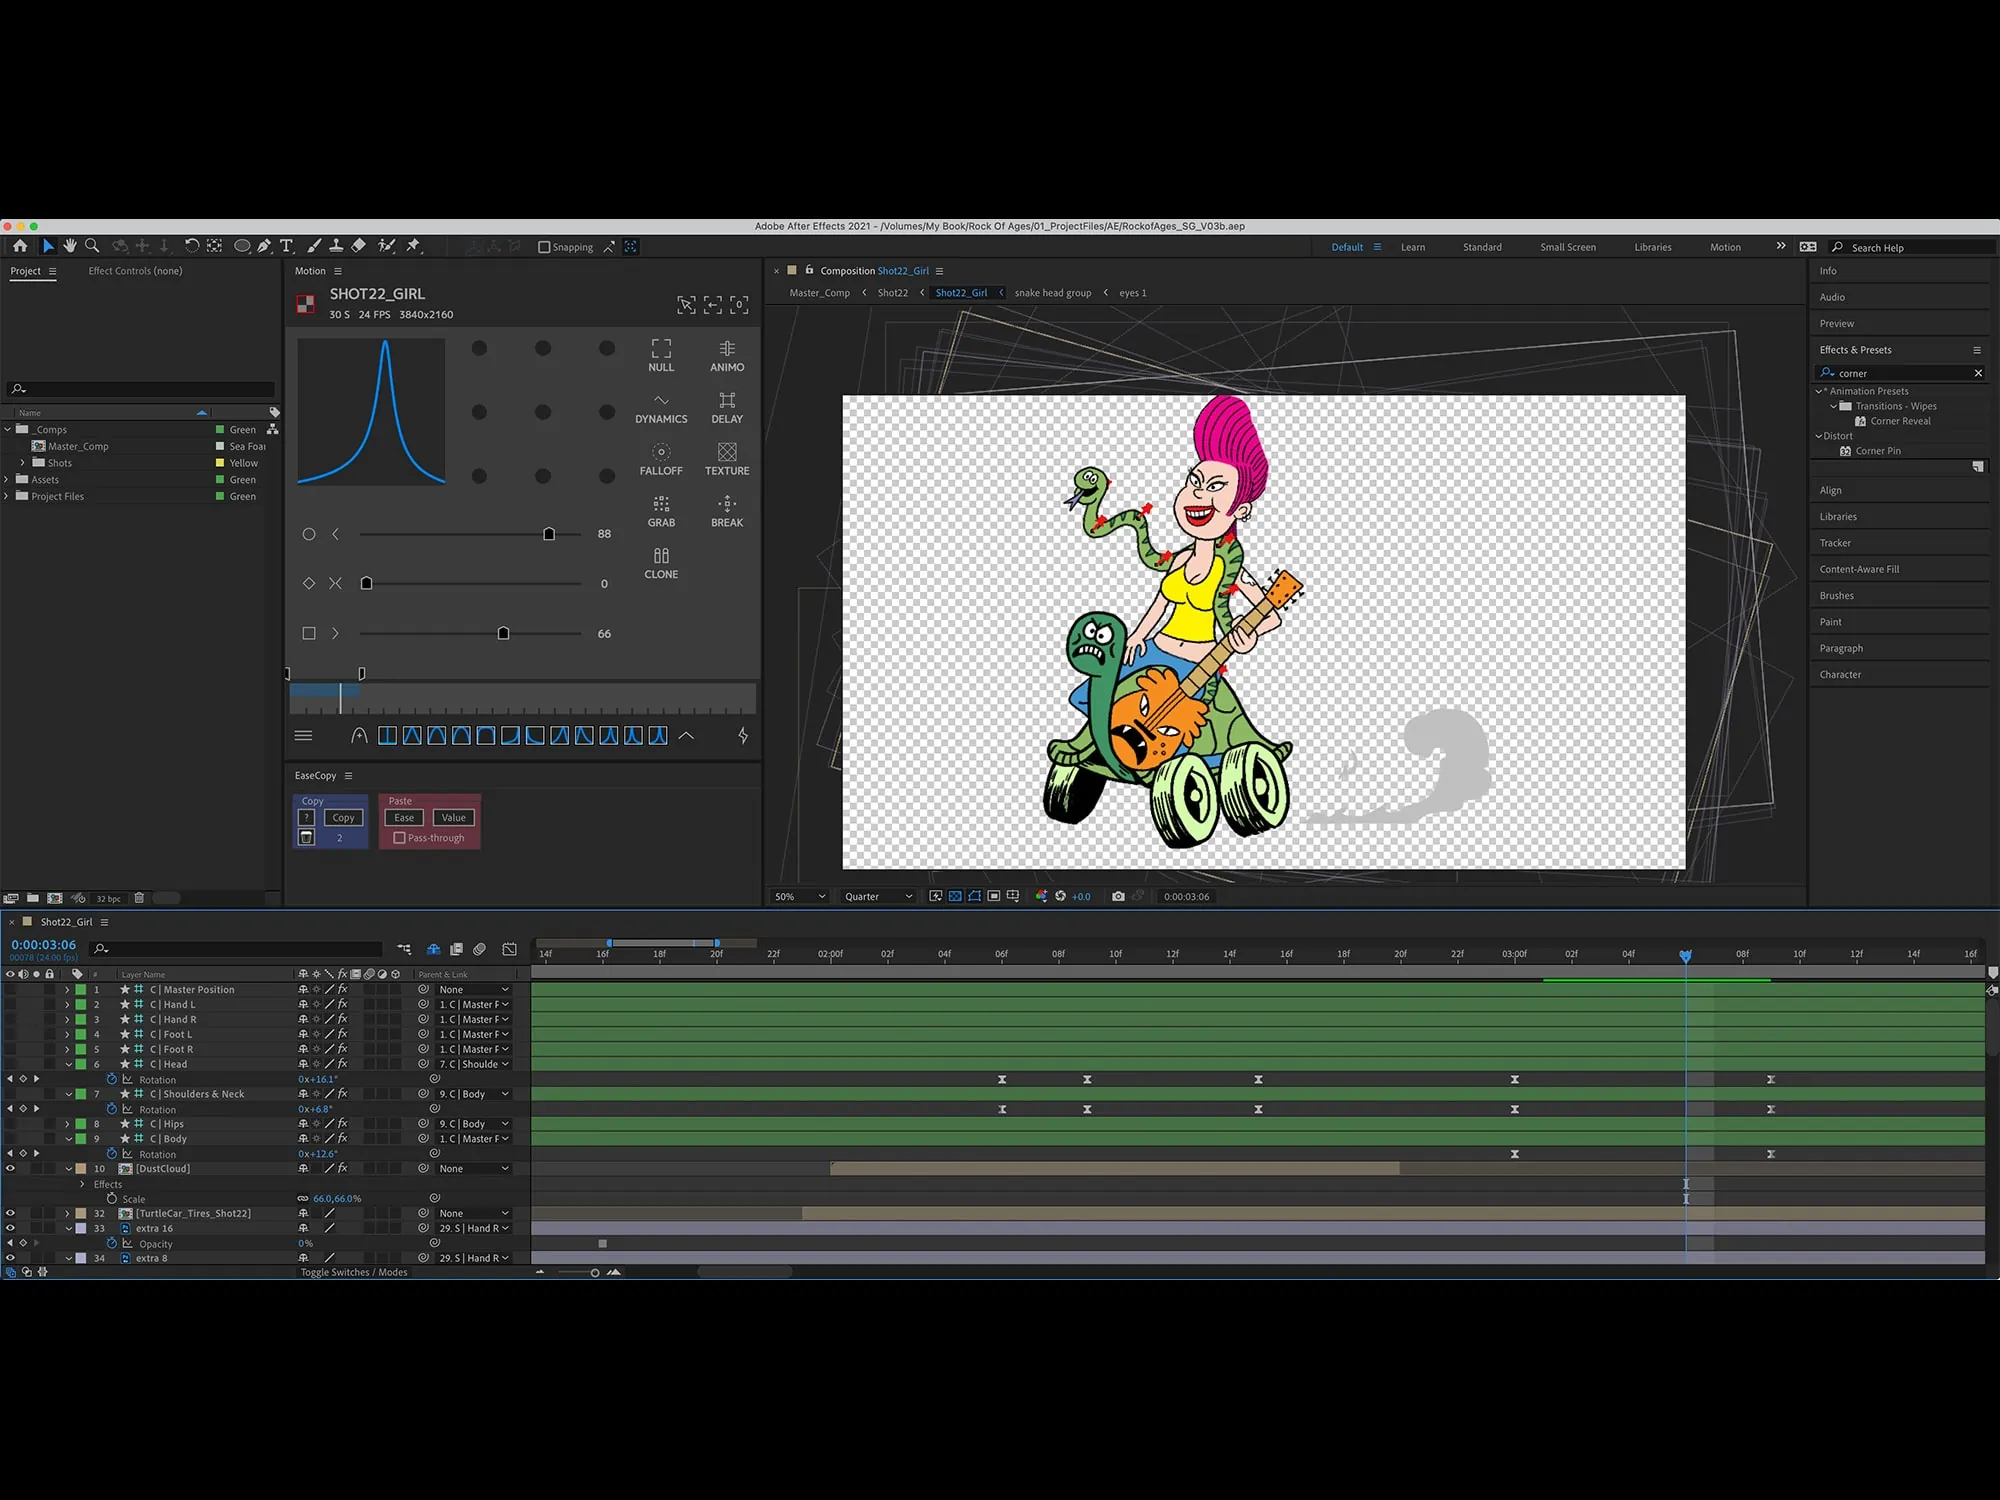Open the Quarter resolution dropdown

pyautogui.click(x=878, y=896)
